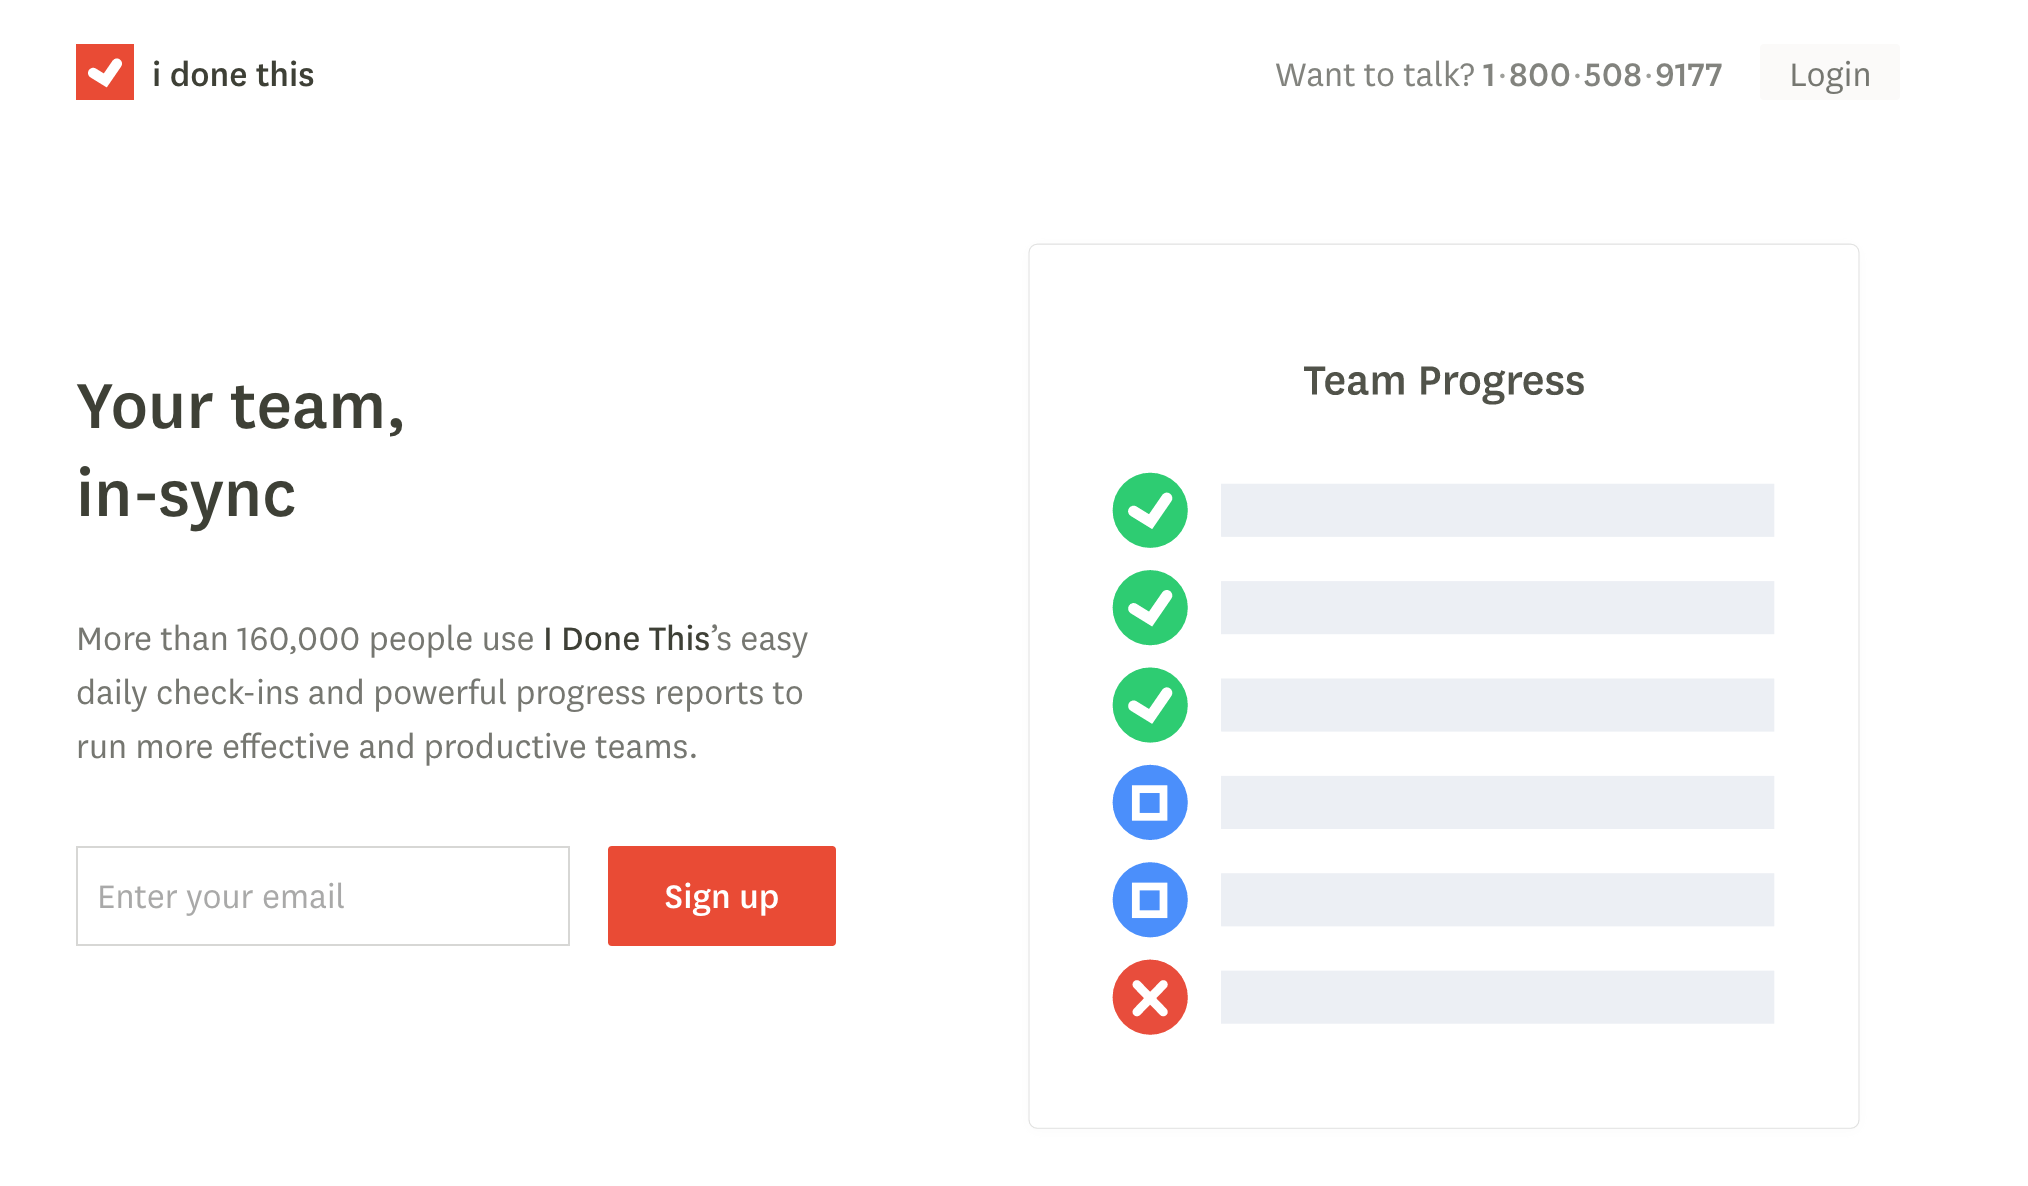The height and width of the screenshot is (1186, 2028).
Task: Click the first blue square icon
Action: tap(1150, 802)
